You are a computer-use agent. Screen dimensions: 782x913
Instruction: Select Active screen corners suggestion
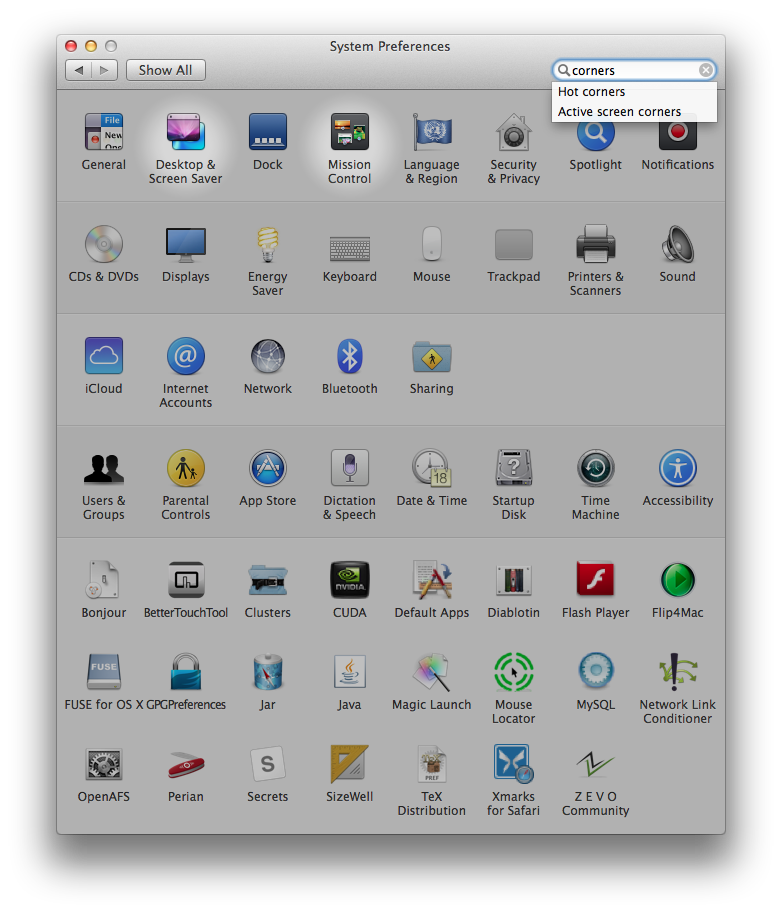point(634,112)
